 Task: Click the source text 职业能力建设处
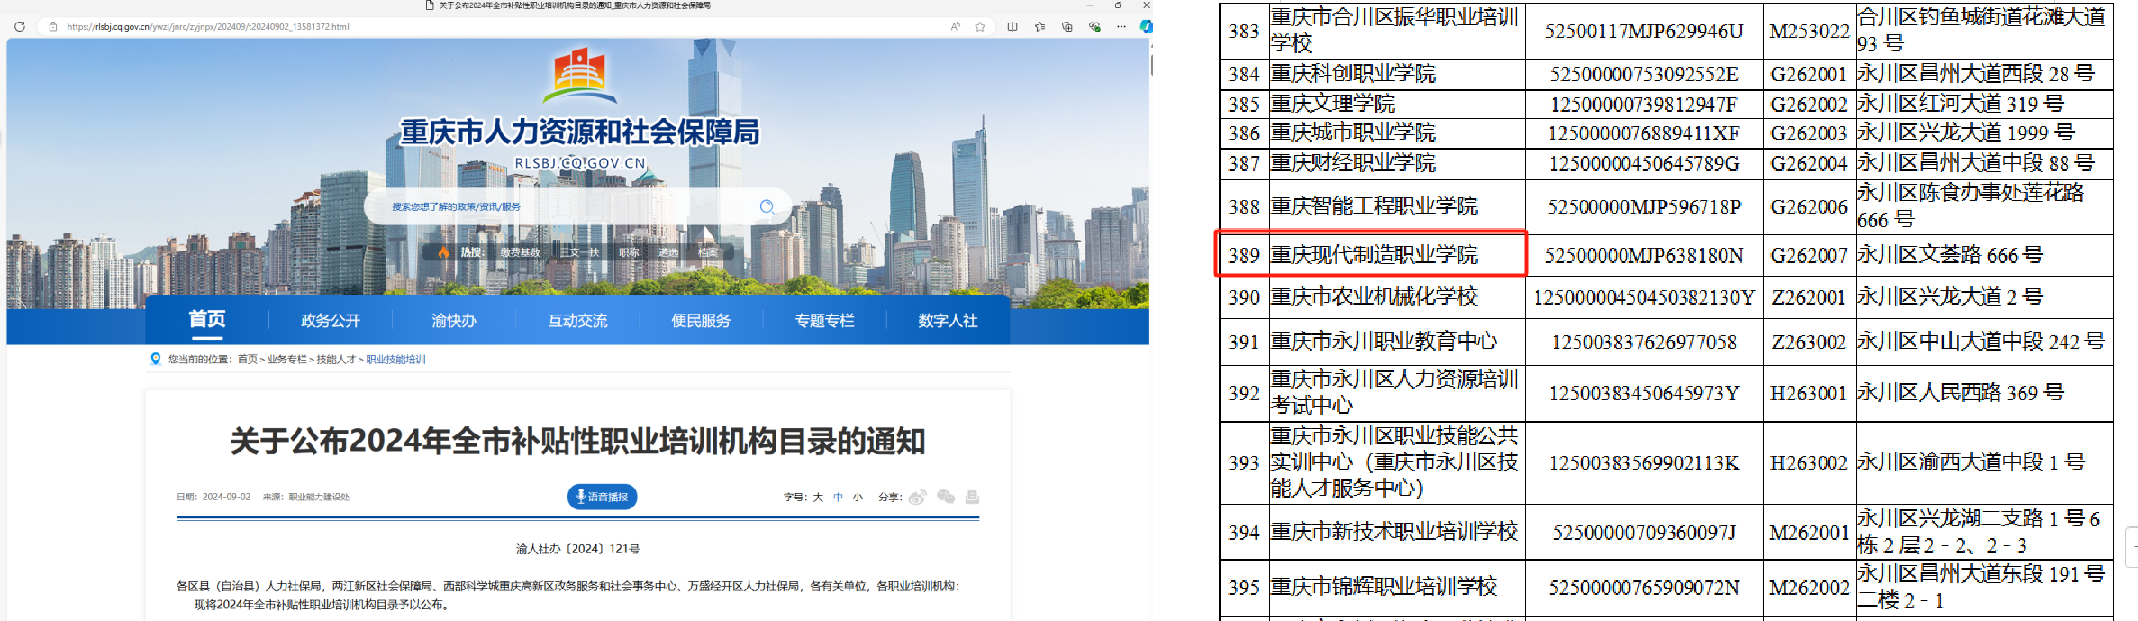(319, 497)
